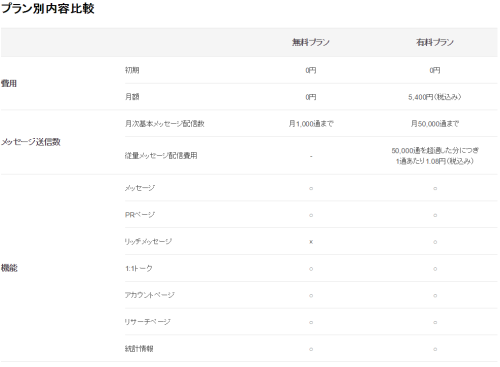Select the 有料プラン column header
The width and height of the screenshot is (500, 367).
click(435, 42)
